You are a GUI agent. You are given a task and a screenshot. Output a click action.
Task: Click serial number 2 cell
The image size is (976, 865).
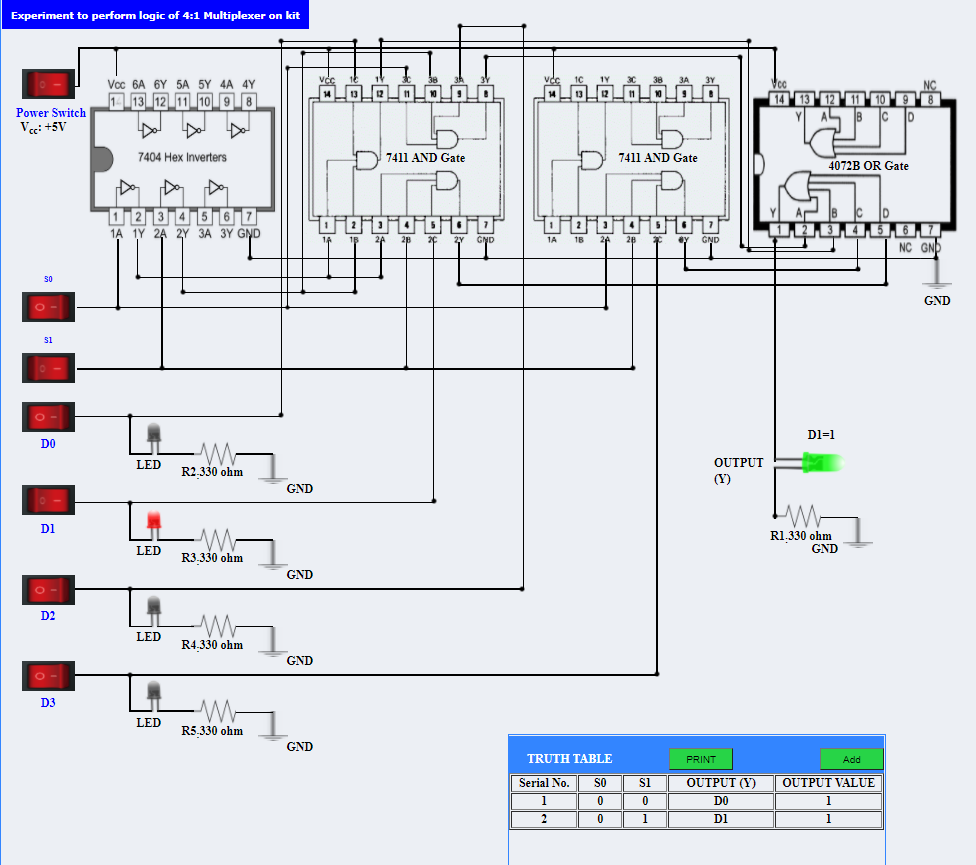[544, 819]
